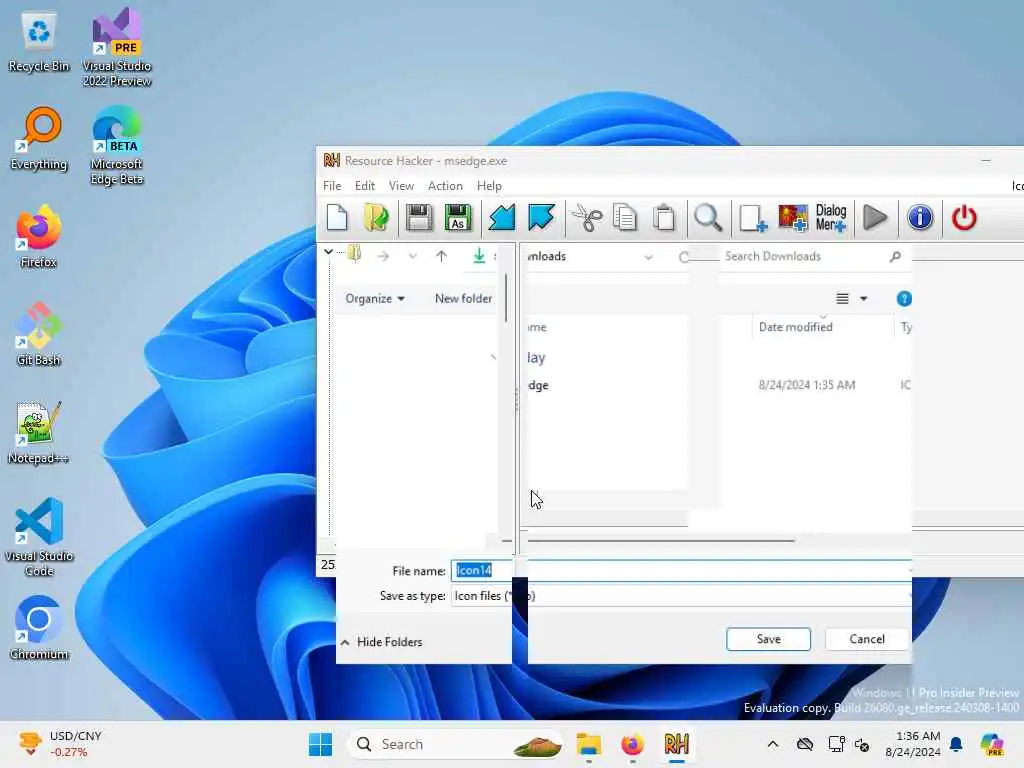Click Hide Folders toggle
The width and height of the screenshot is (1024, 768).
pyautogui.click(x=381, y=642)
